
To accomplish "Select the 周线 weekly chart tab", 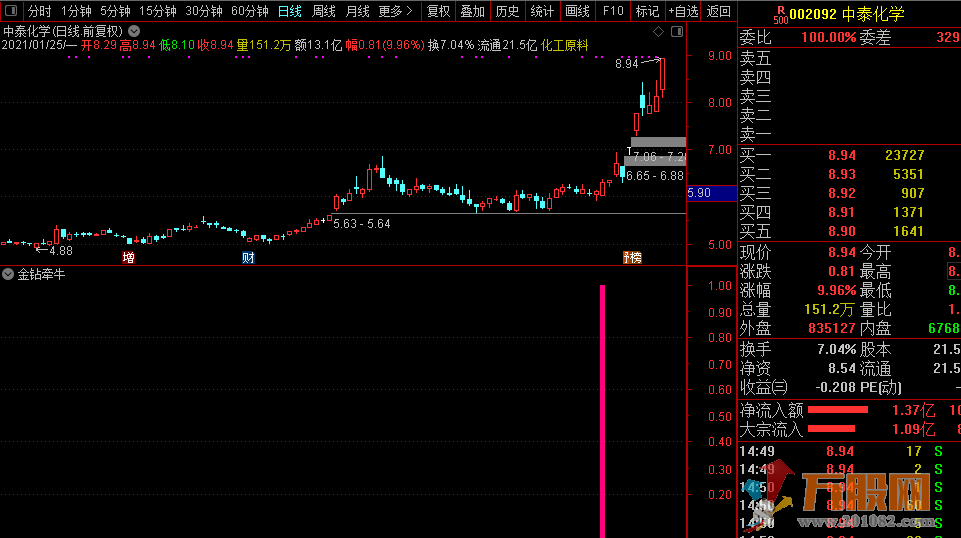I will click(323, 11).
